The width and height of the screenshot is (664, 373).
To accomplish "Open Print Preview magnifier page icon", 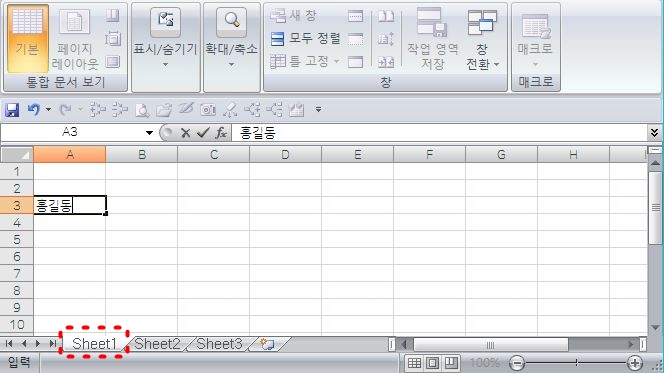I will click(142, 110).
